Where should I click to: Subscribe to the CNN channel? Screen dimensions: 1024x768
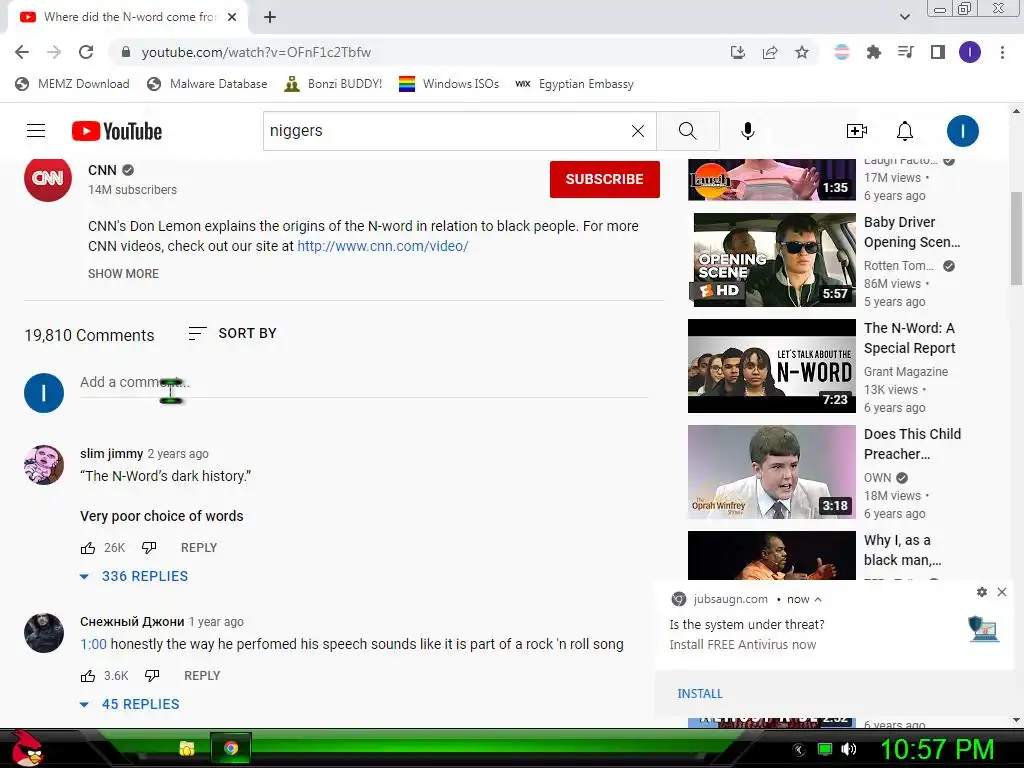pyautogui.click(x=605, y=179)
